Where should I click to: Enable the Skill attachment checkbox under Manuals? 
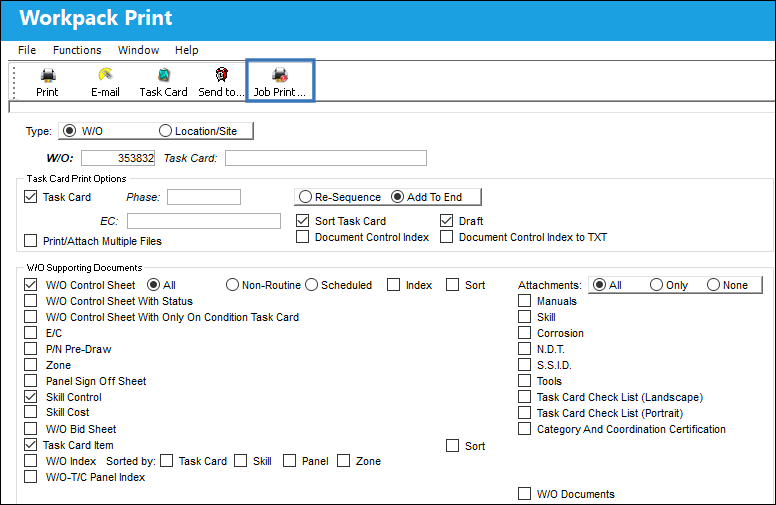[525, 316]
